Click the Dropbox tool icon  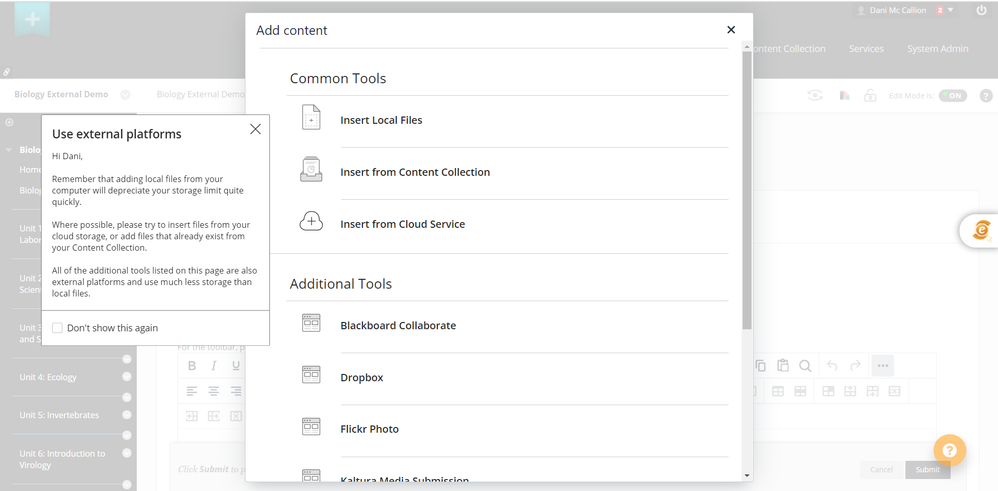[x=311, y=375]
